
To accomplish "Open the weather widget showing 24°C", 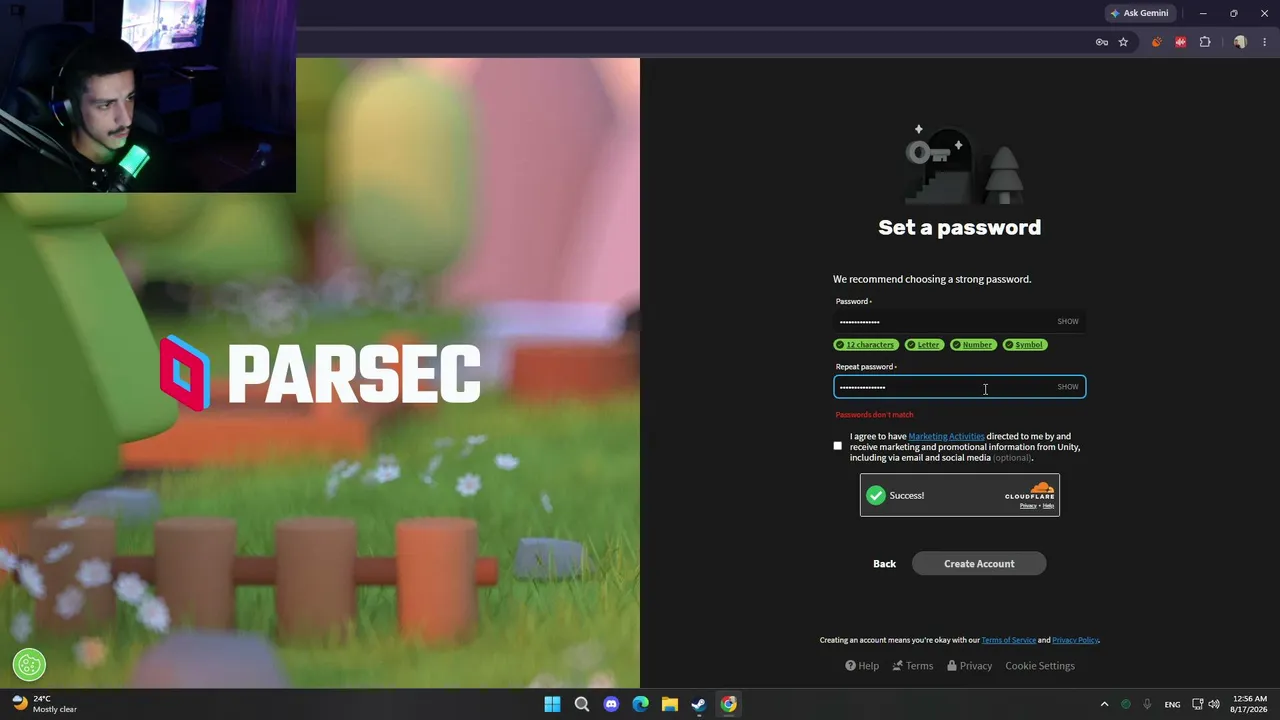I will coord(44,704).
